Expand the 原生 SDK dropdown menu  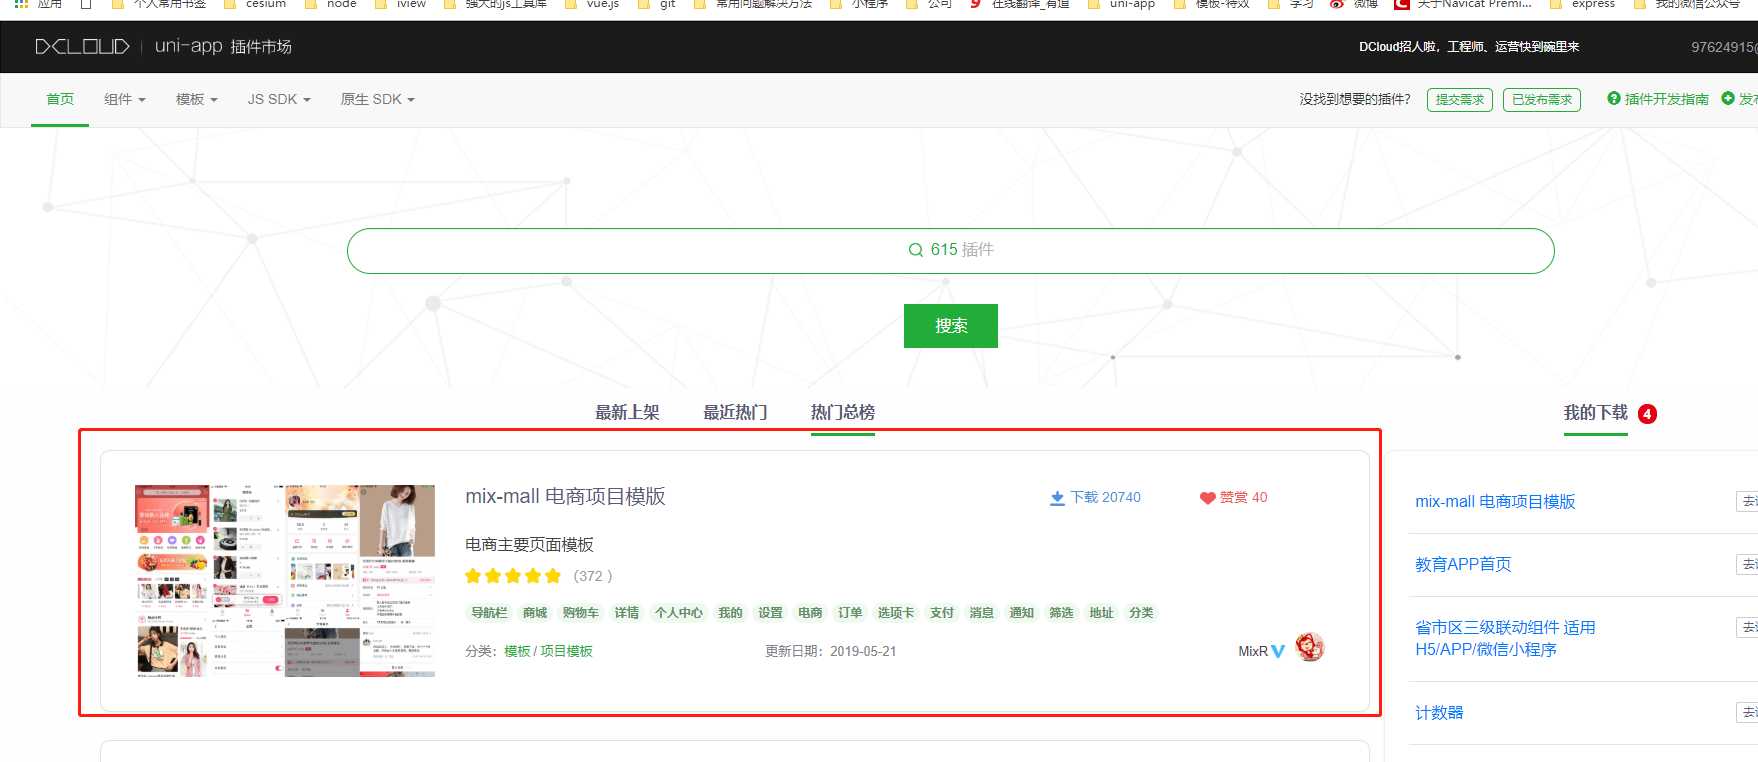[x=377, y=99]
